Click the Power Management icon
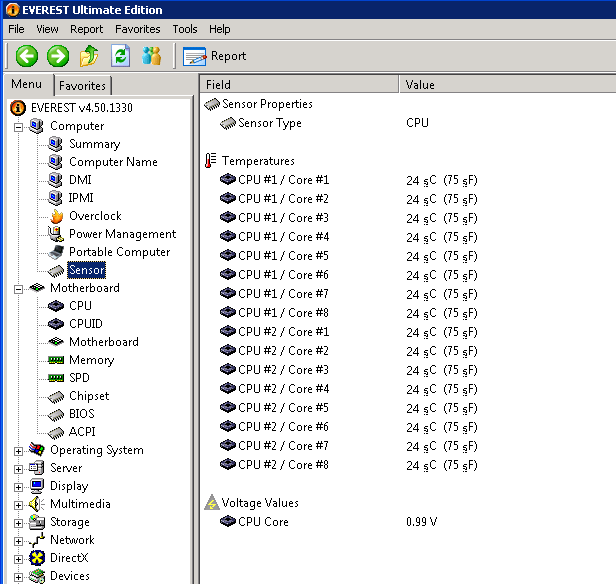The width and height of the screenshot is (616, 584). click(55, 234)
